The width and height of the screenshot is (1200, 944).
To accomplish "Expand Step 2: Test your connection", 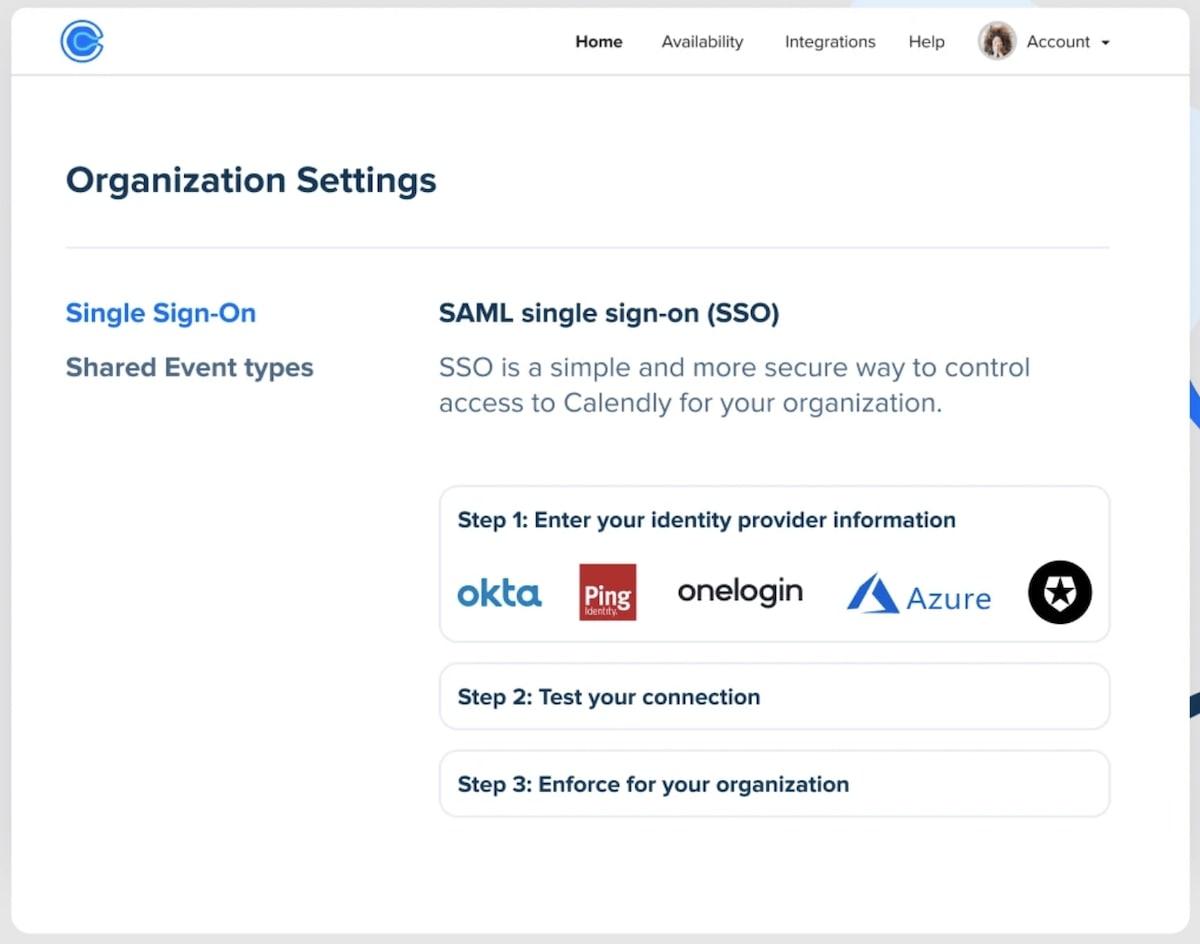I will [x=774, y=697].
